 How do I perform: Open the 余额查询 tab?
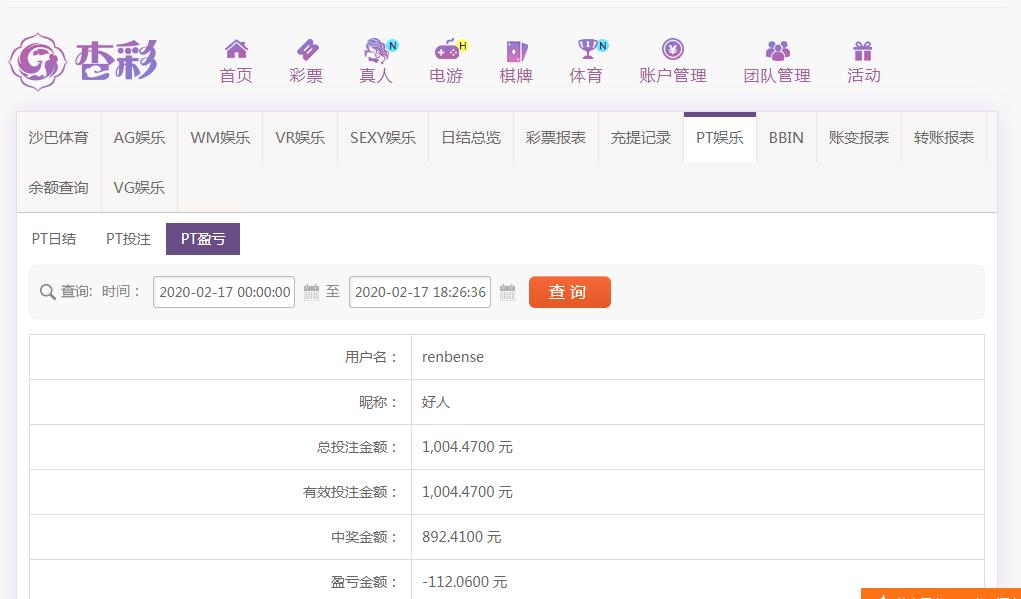tap(58, 187)
